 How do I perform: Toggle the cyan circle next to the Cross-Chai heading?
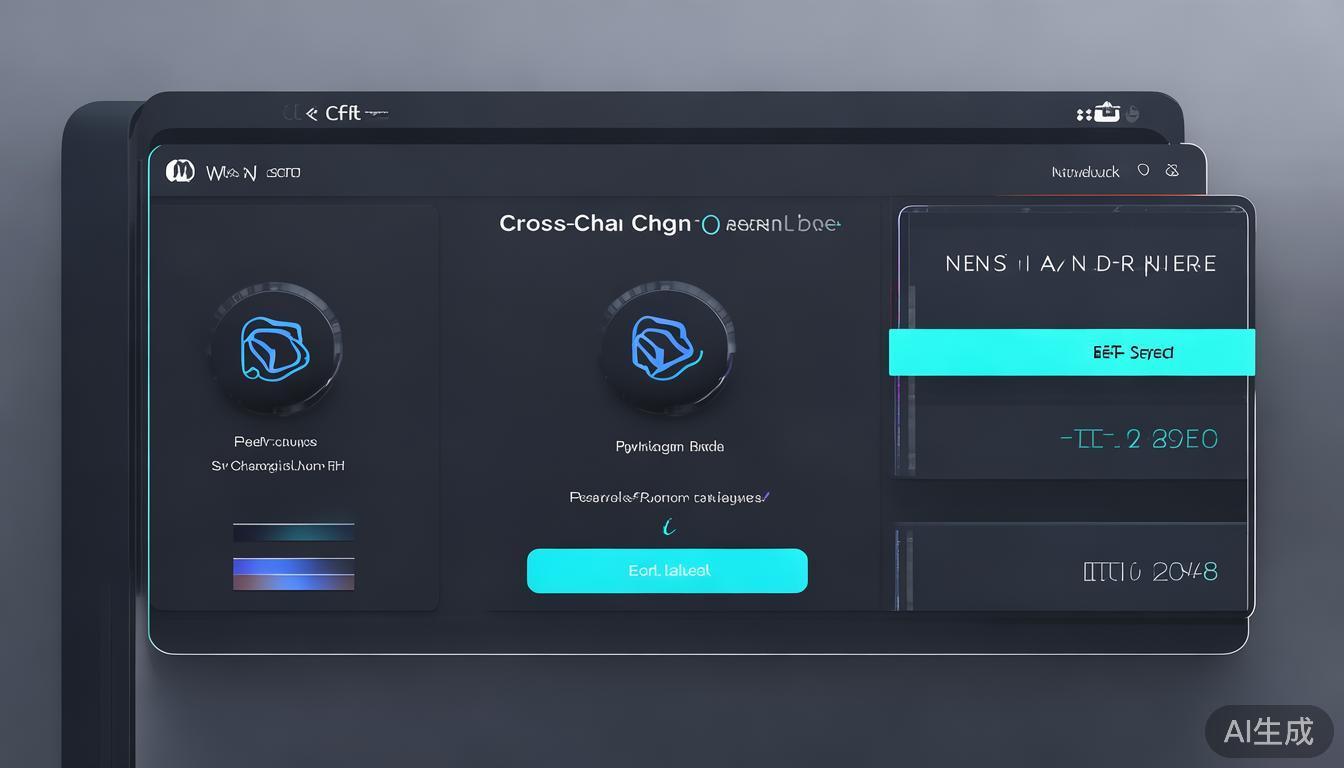pyautogui.click(x=710, y=225)
